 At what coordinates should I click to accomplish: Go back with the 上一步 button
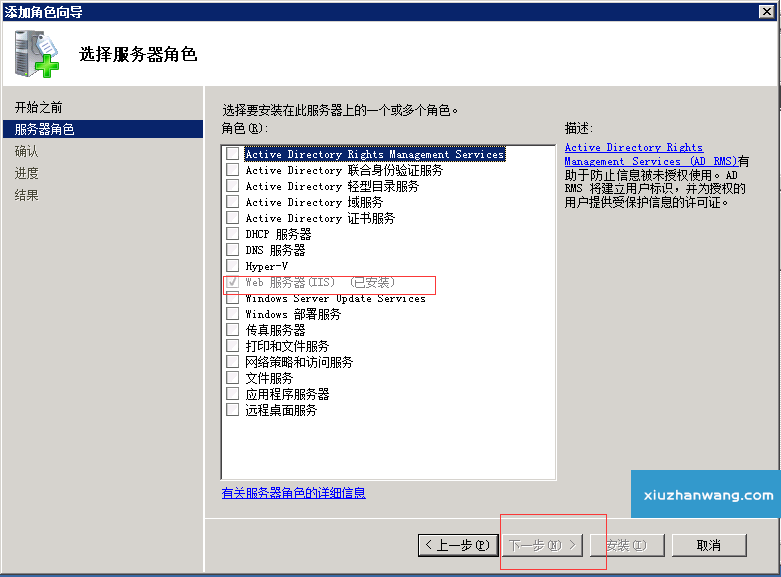tap(457, 545)
